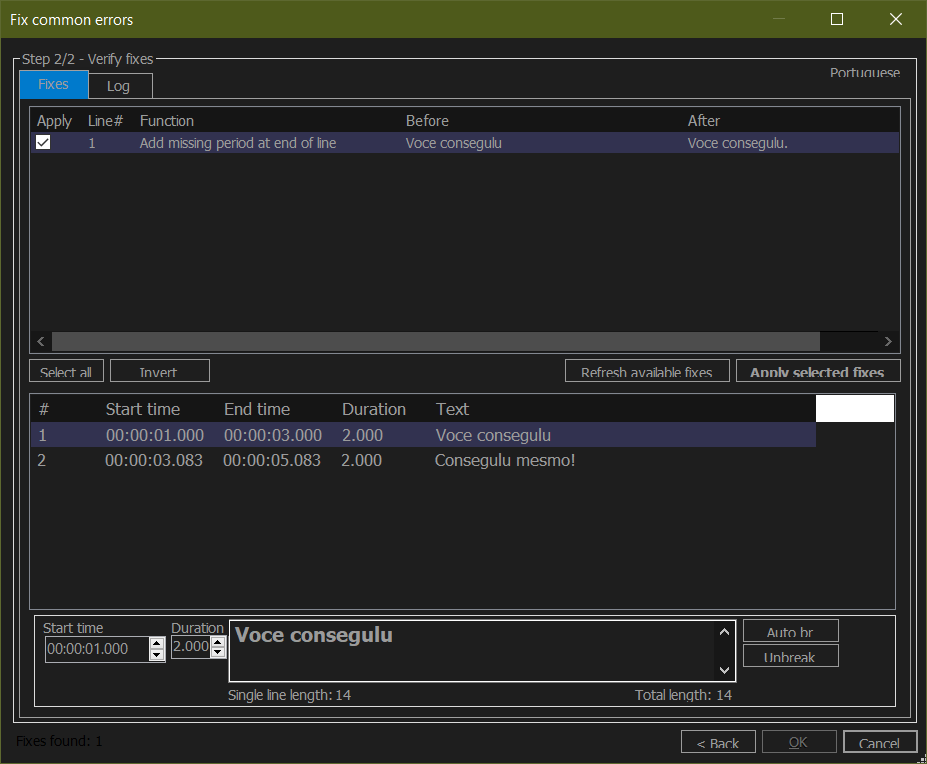Click Refresh available fixes
The width and height of the screenshot is (927, 764).
[647, 371]
